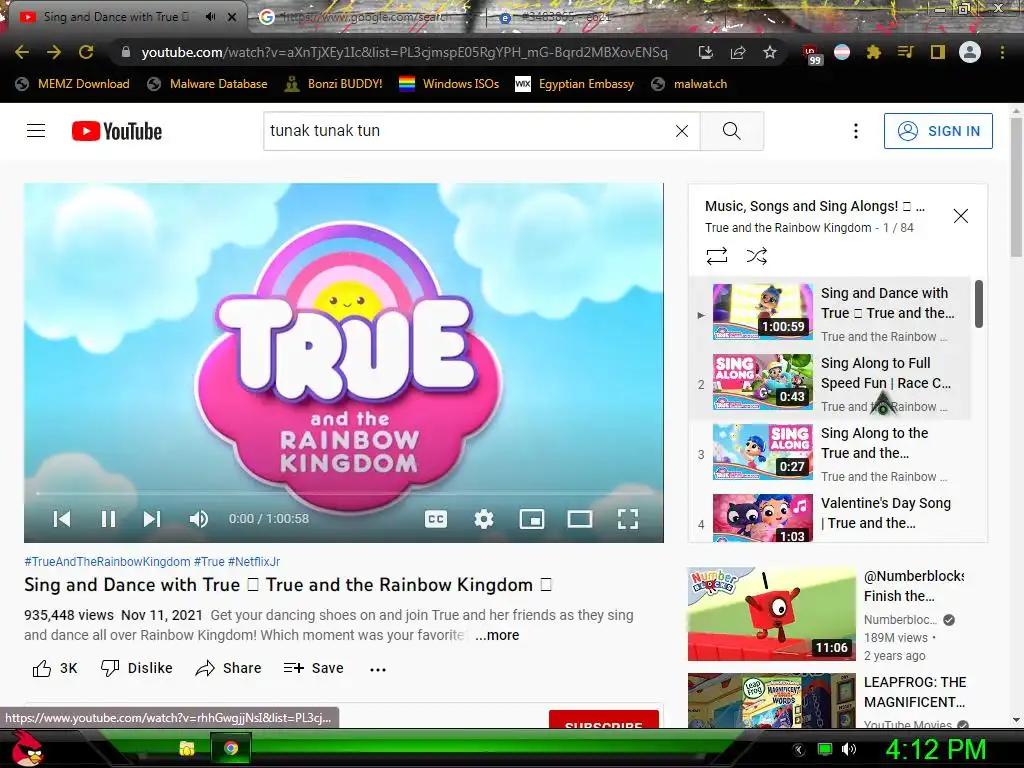Click the playlist panel scrollbar
The height and width of the screenshot is (768, 1024).
(x=978, y=304)
